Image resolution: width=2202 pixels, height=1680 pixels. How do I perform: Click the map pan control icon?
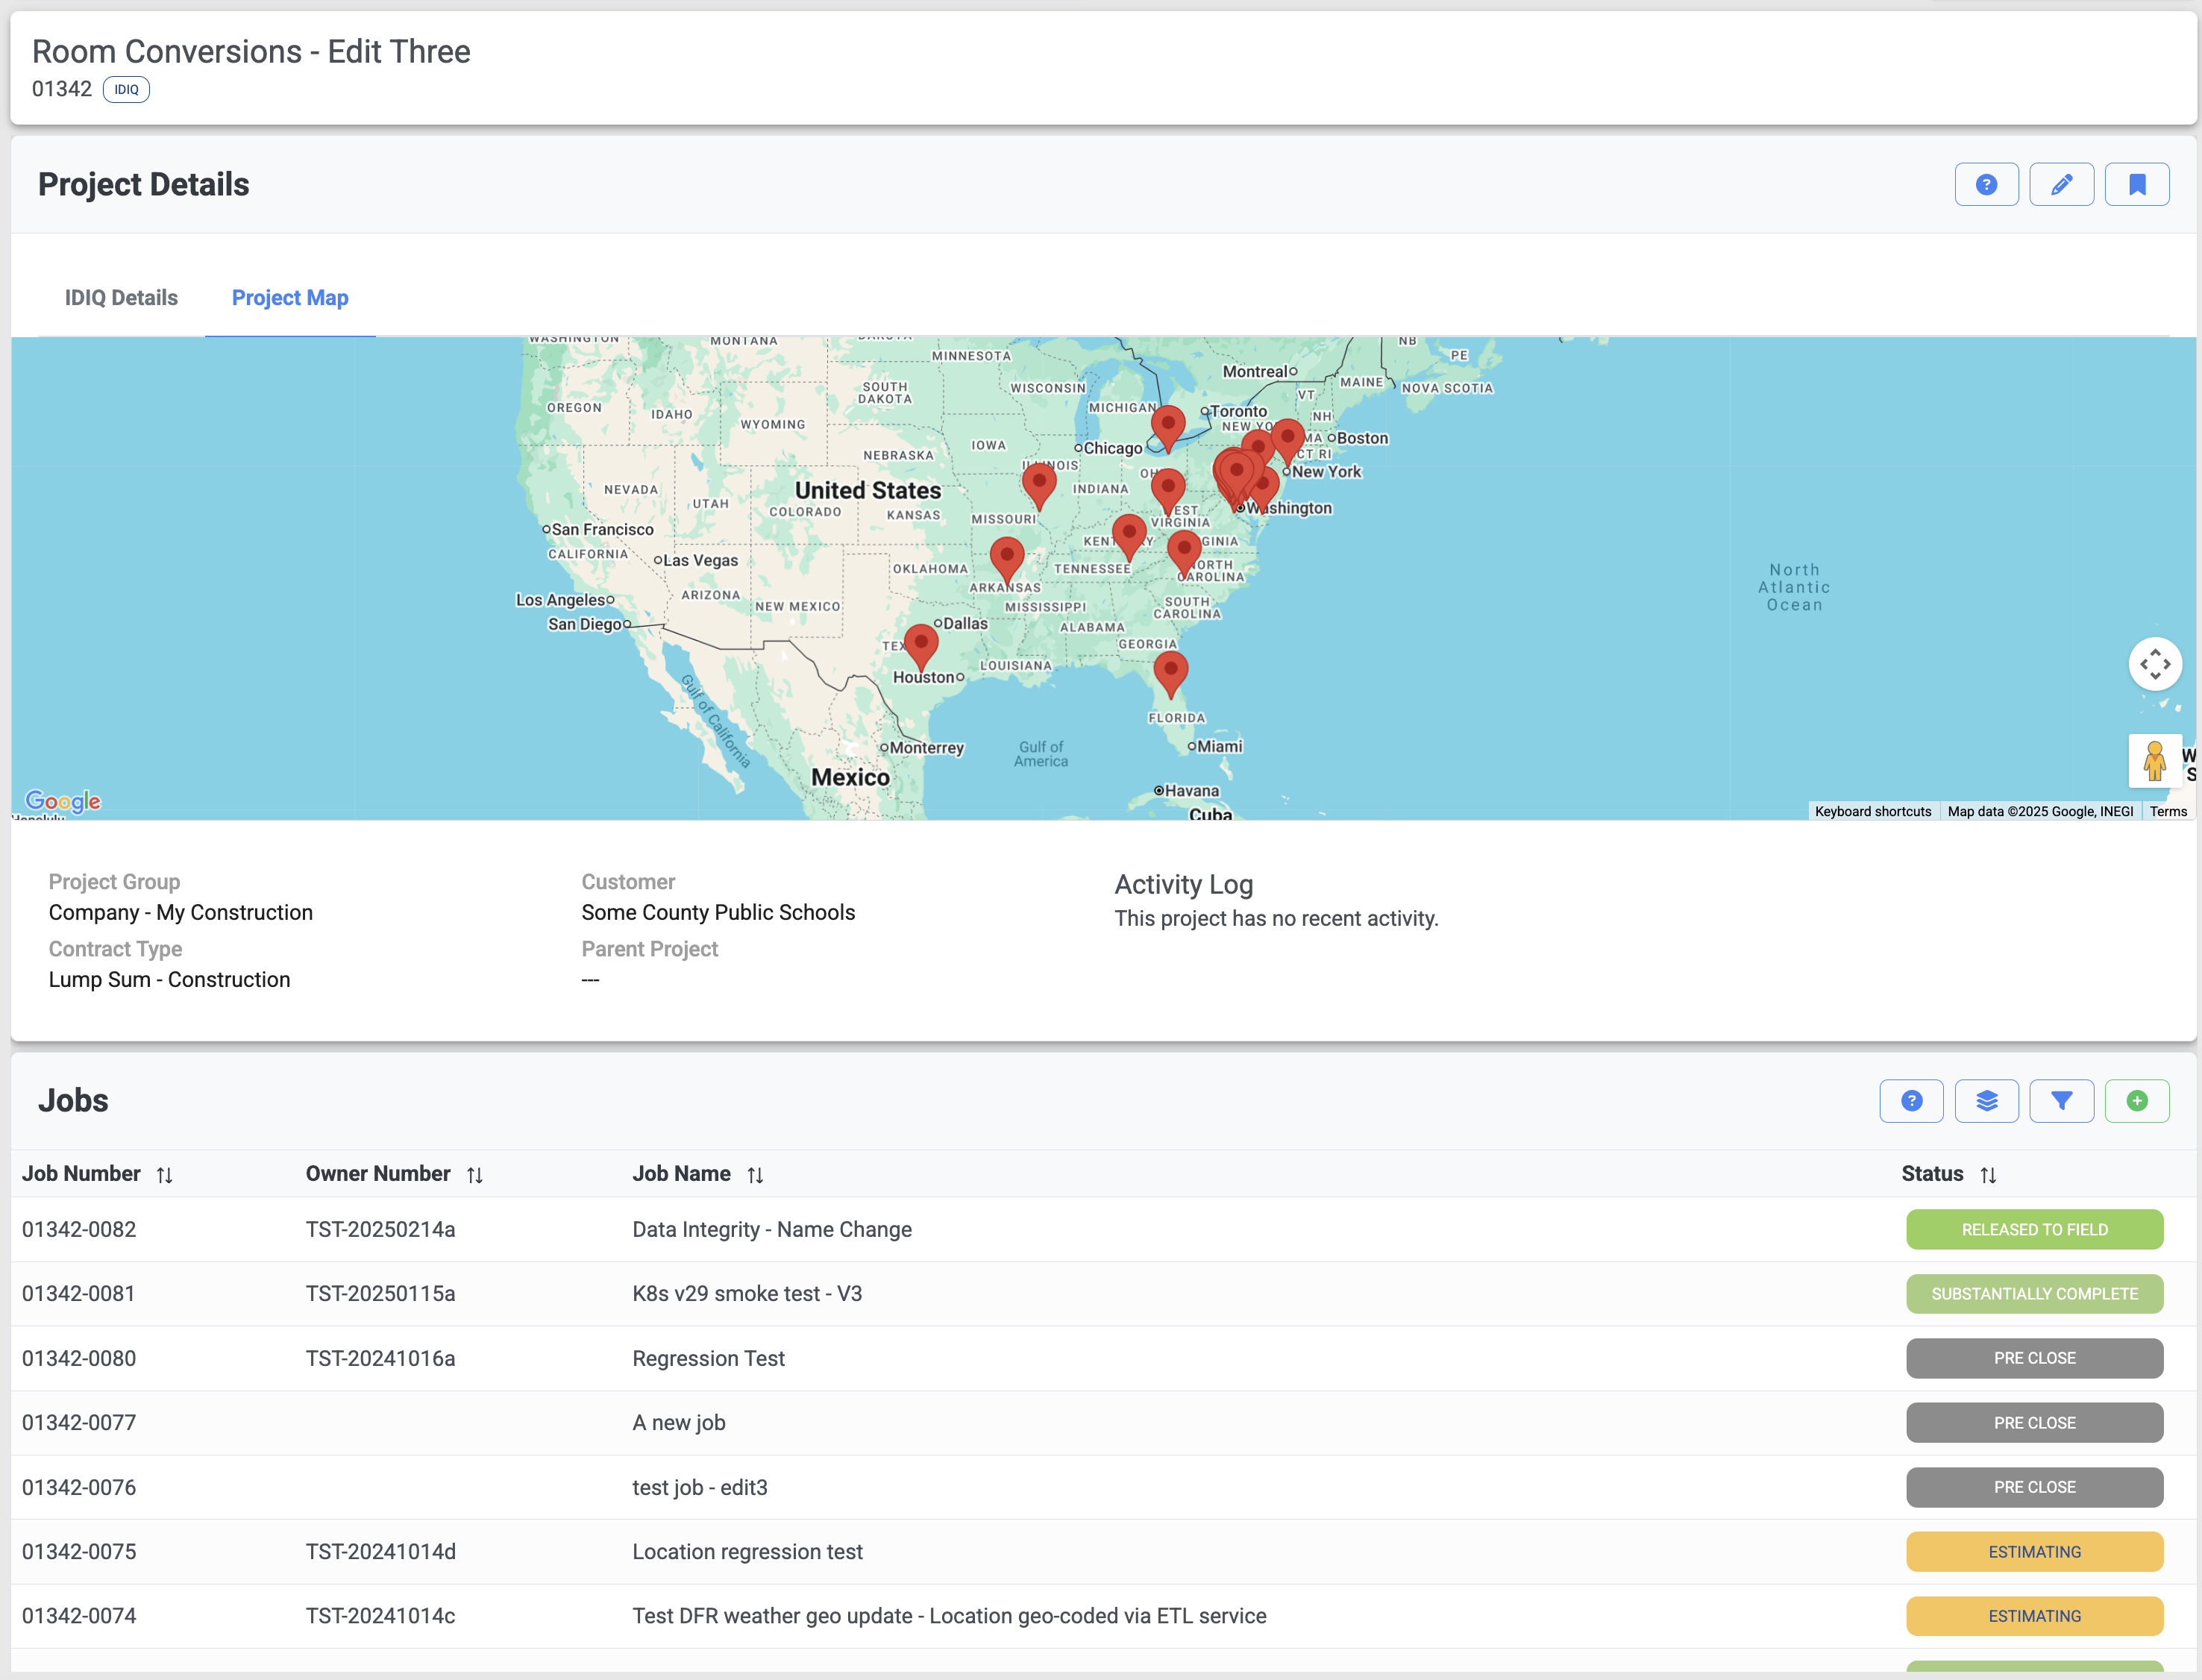(2156, 663)
